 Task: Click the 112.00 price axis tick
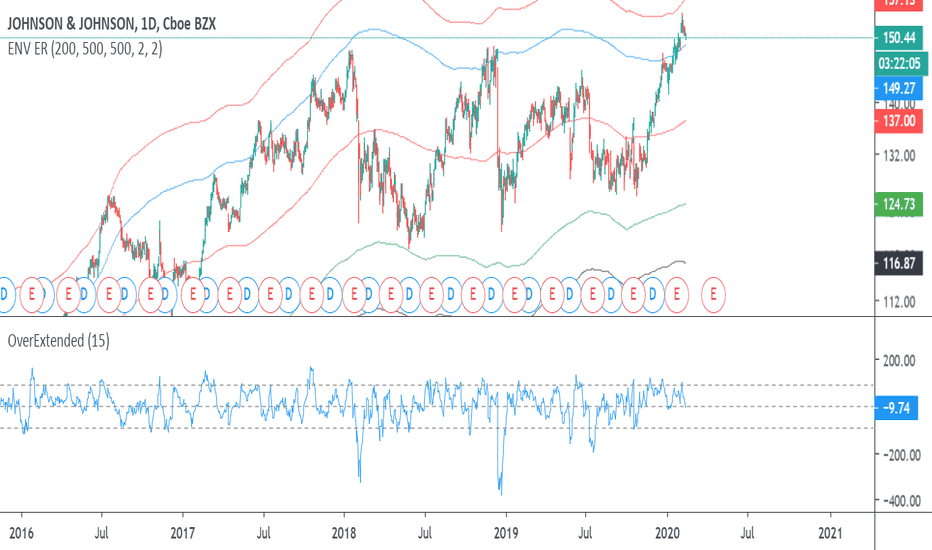899,302
